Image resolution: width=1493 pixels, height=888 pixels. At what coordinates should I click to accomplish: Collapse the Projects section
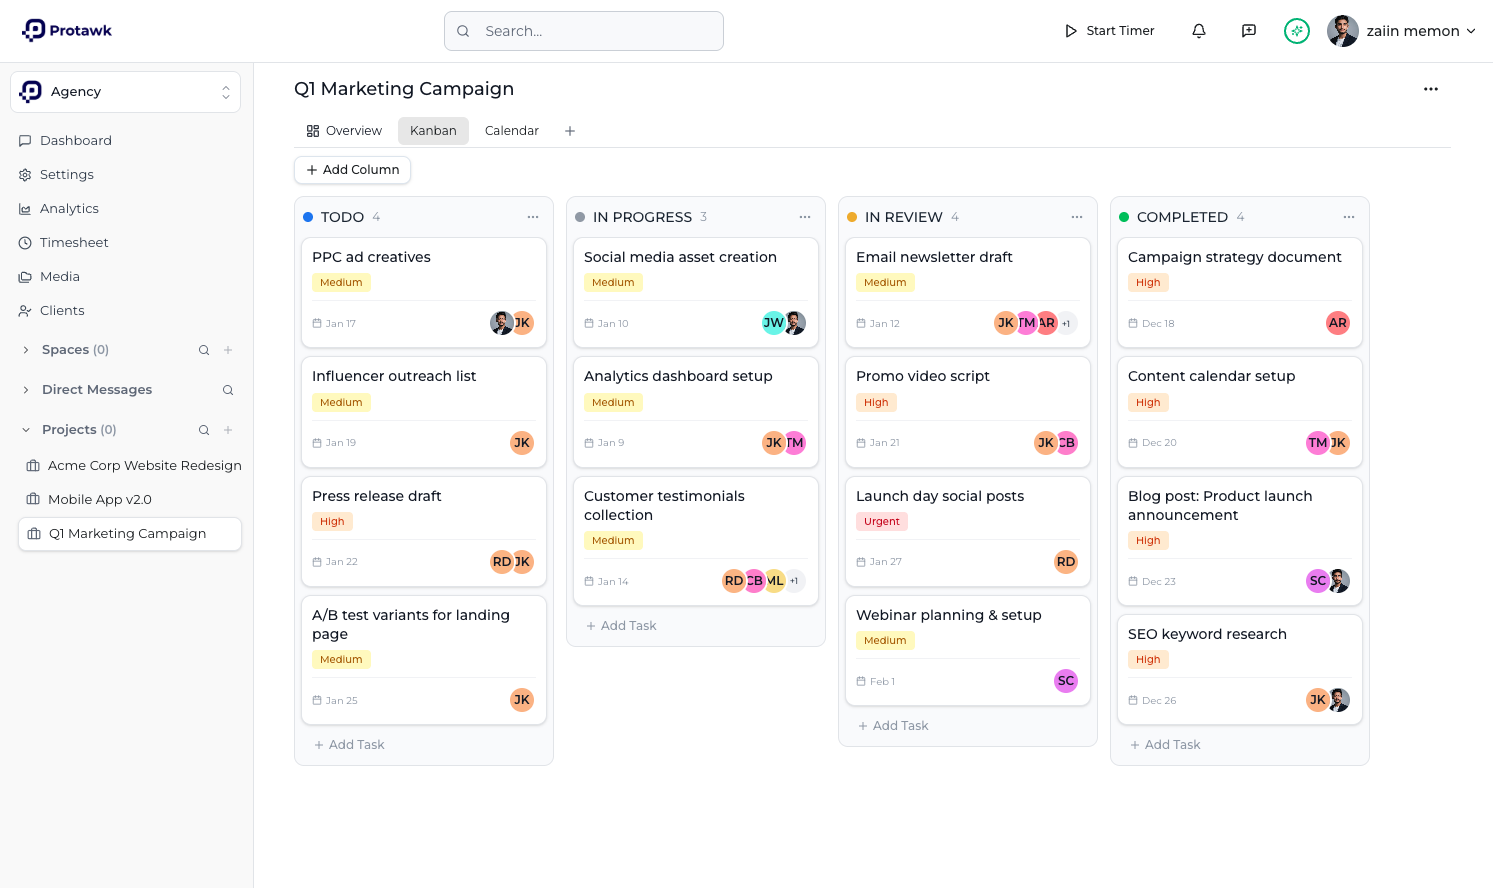[x=24, y=429]
